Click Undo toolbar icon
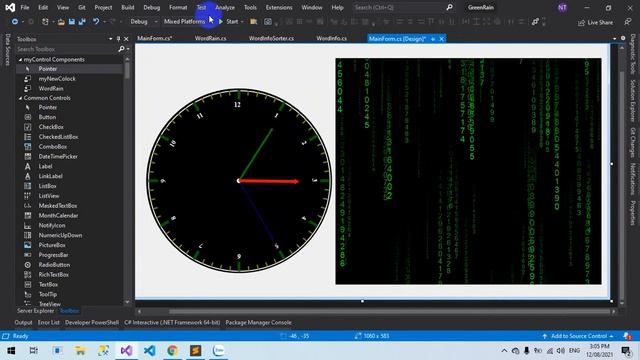The image size is (640, 360). tap(96, 22)
